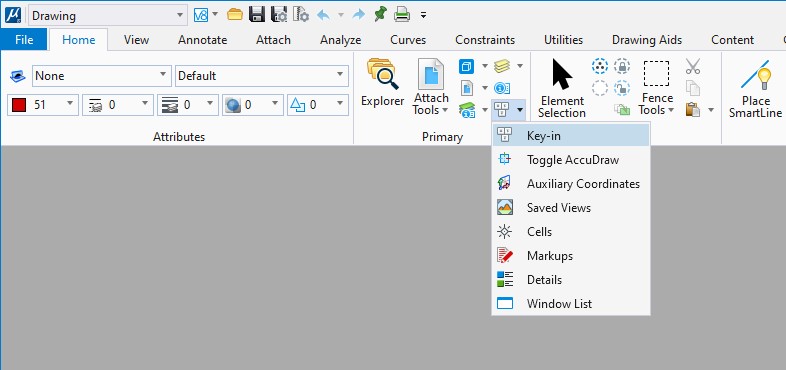Screen dimensions: 786x370
Task: Activate the Element Selection arrow tool
Action: 562,88
